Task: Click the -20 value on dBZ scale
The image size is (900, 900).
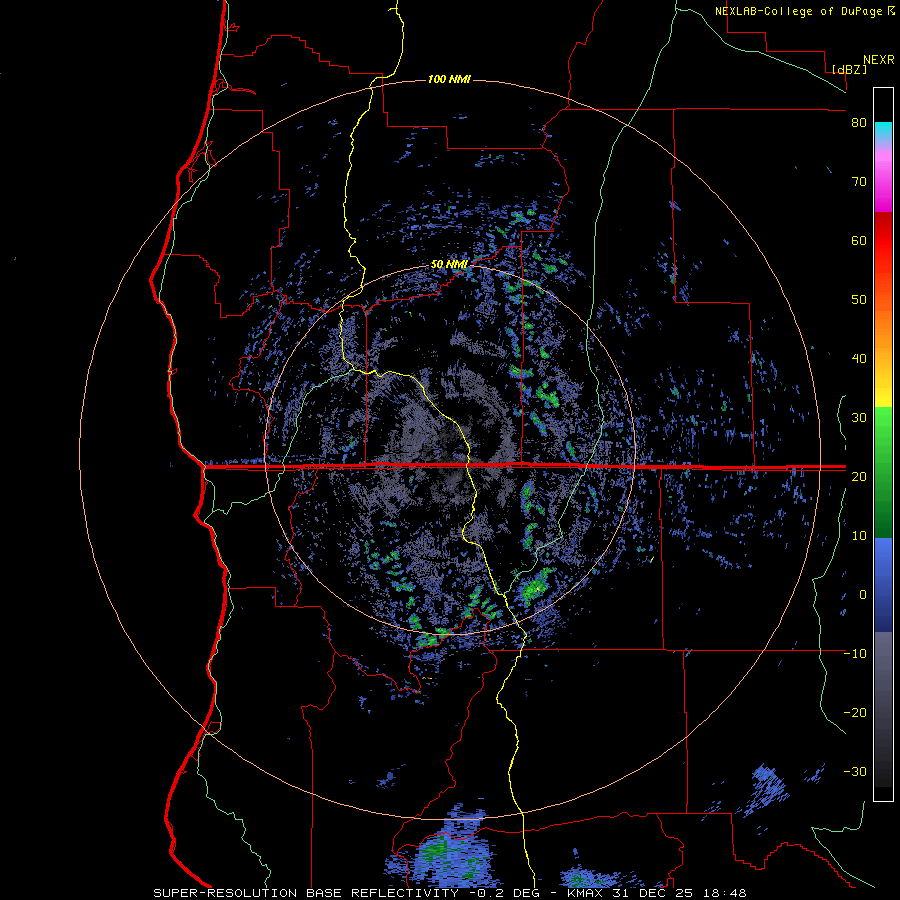Action: pyautogui.click(x=855, y=712)
